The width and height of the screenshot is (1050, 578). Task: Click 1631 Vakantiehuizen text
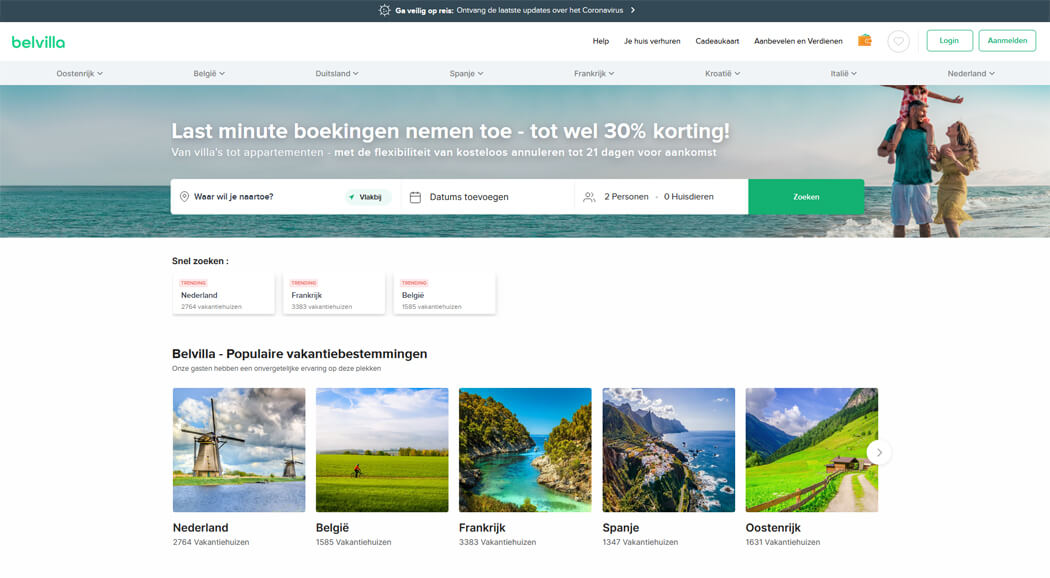tap(783, 543)
